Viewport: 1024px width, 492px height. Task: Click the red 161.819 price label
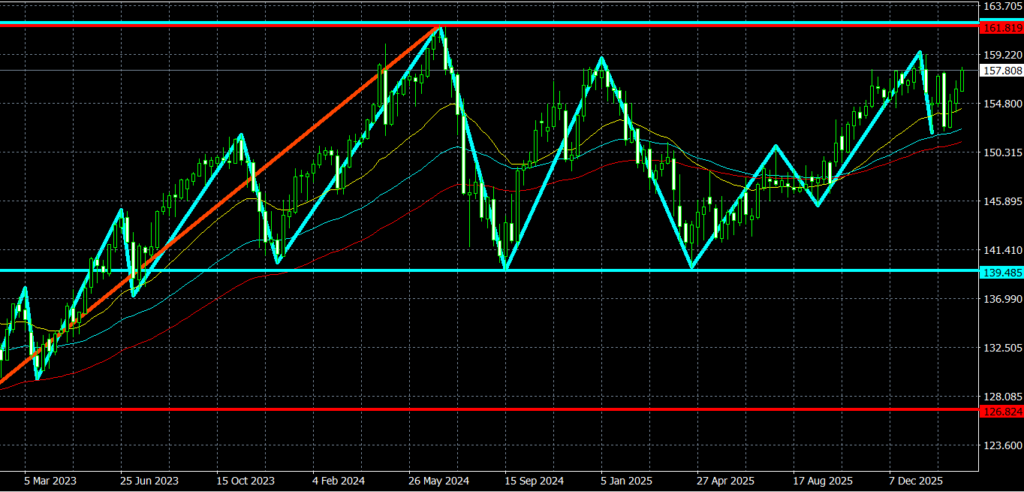pyautogui.click(x=1001, y=29)
